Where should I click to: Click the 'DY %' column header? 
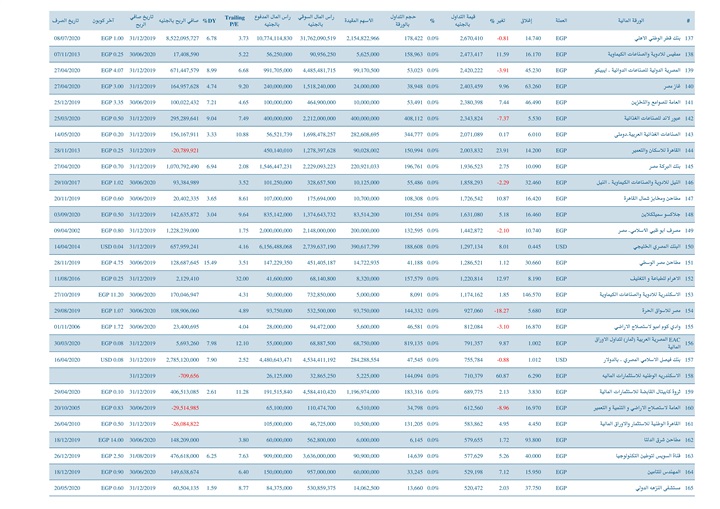coord(209,21)
